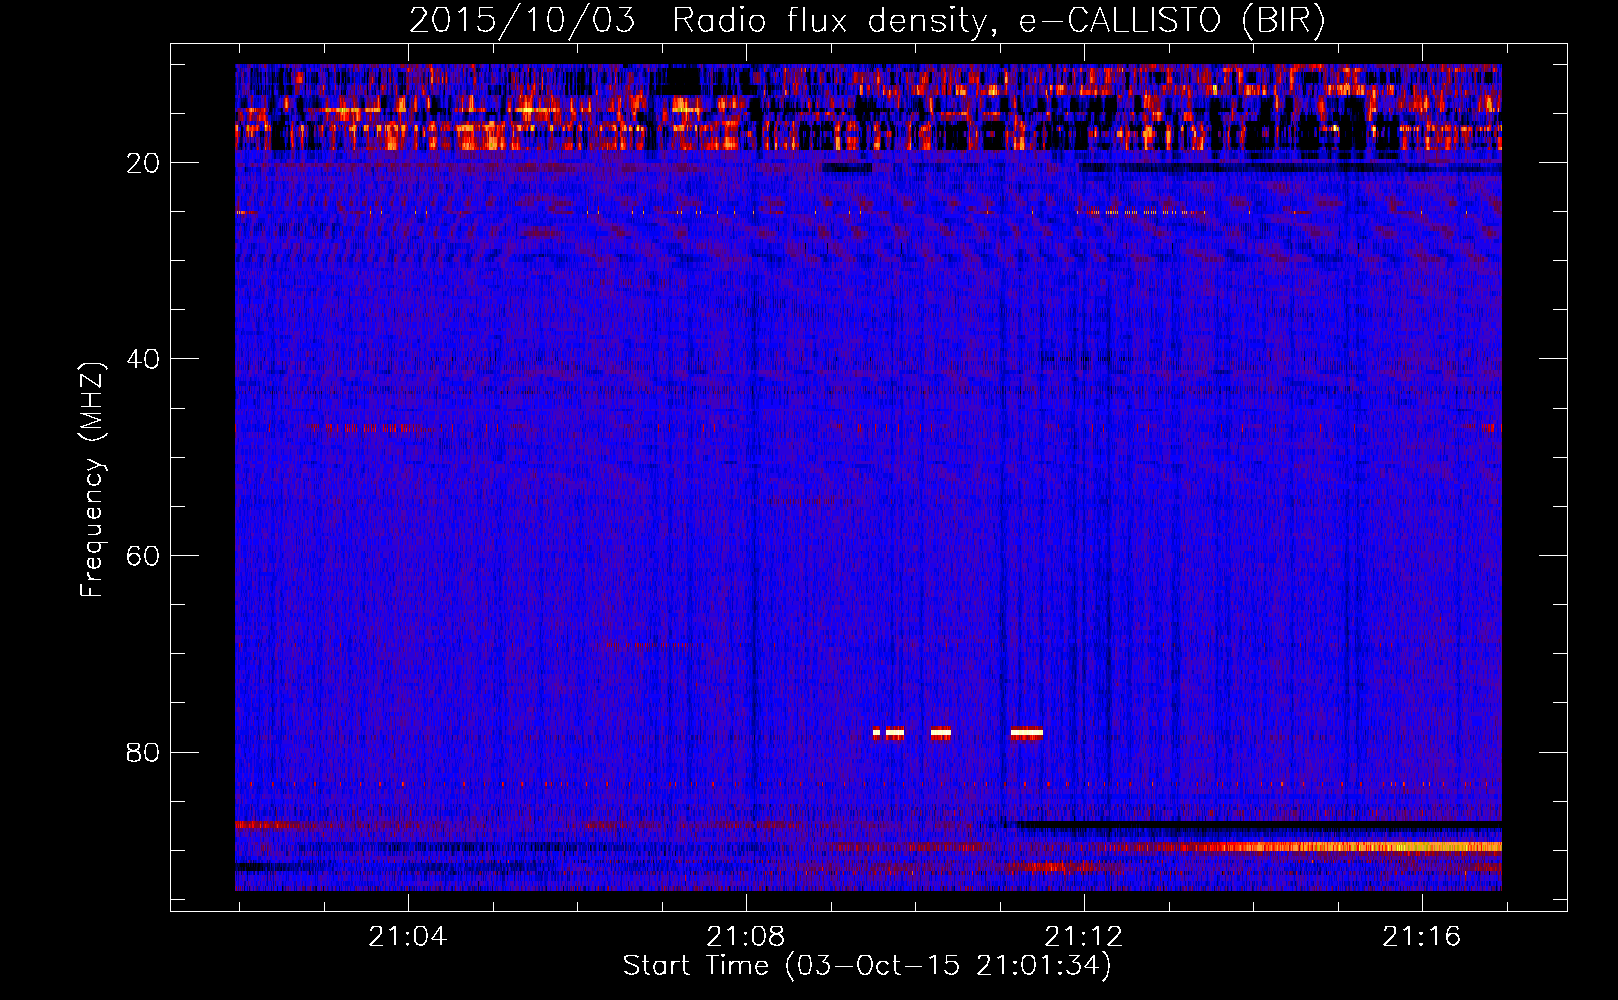Click the '60' frequency tick label

144,556
